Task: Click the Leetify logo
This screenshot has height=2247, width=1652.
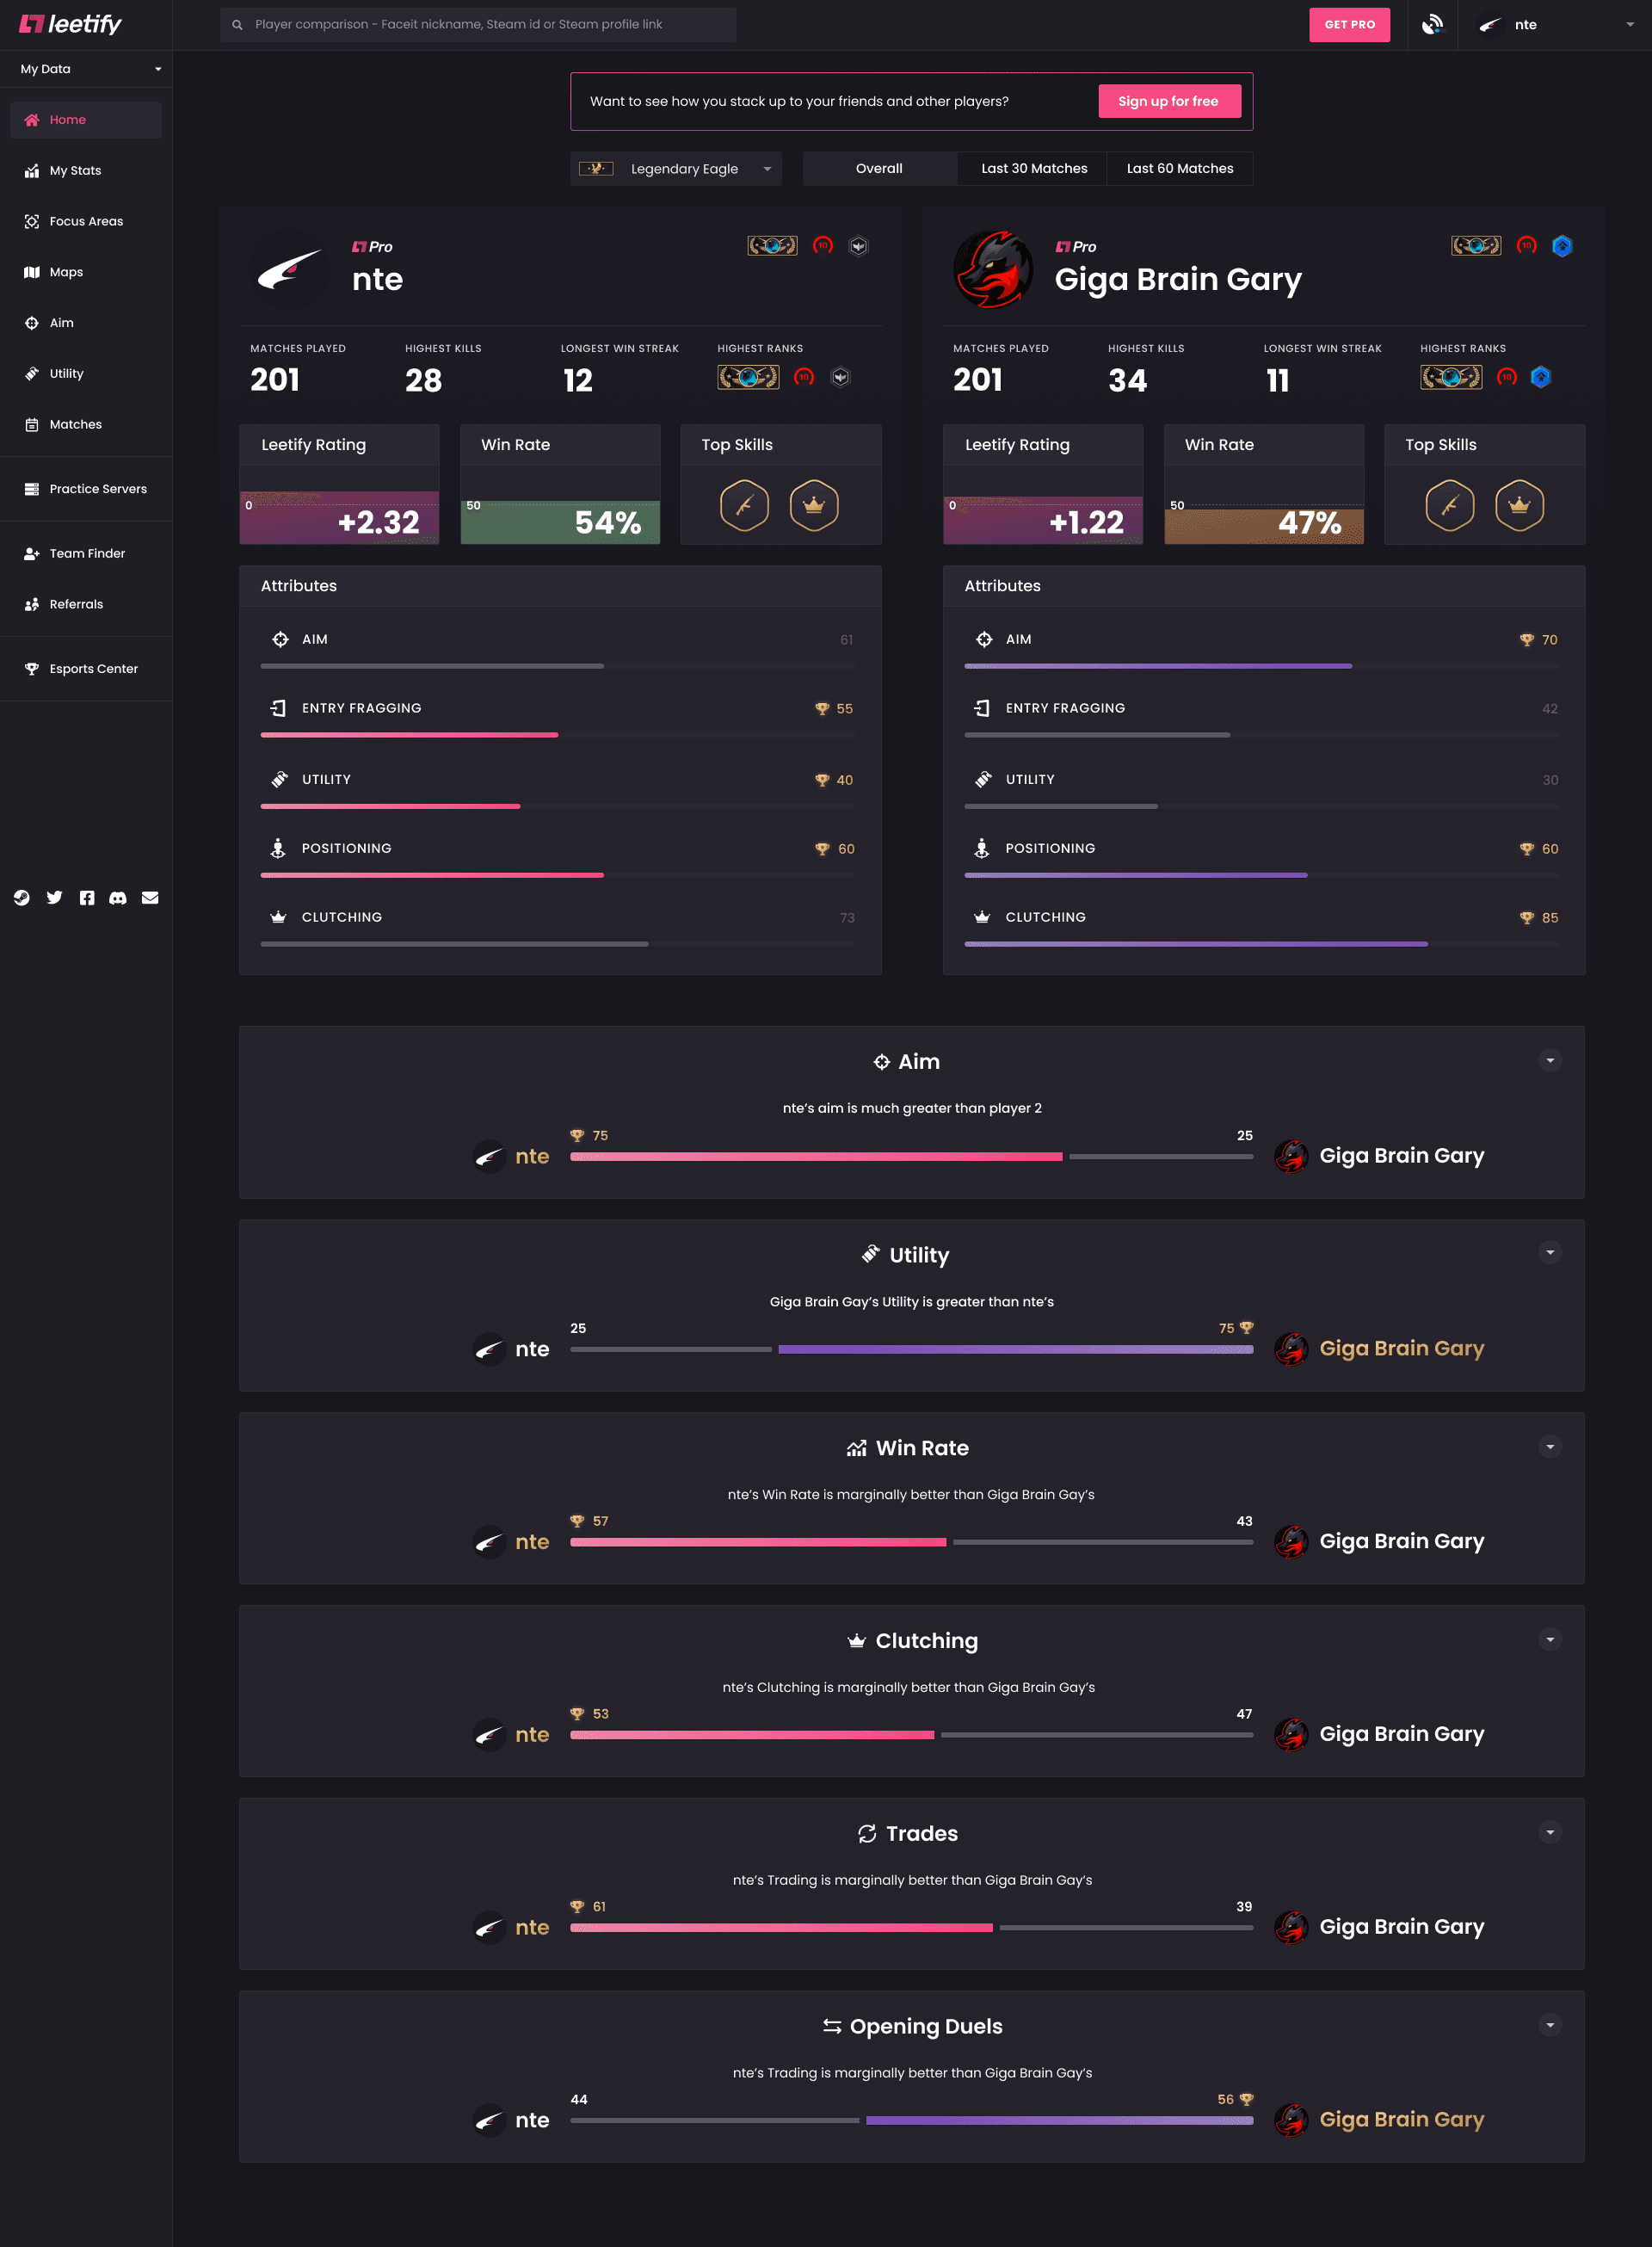Action: point(70,24)
